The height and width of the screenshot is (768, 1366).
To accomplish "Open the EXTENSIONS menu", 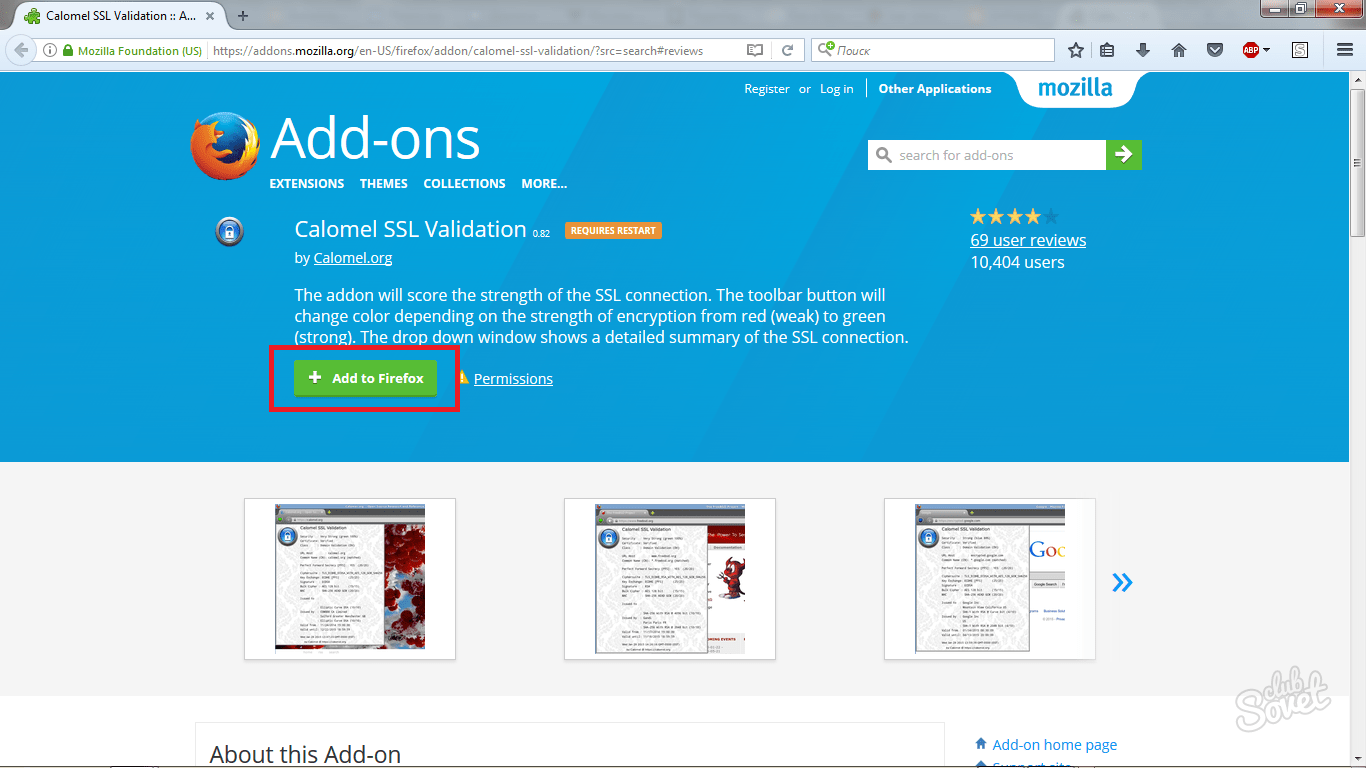I will [x=306, y=184].
